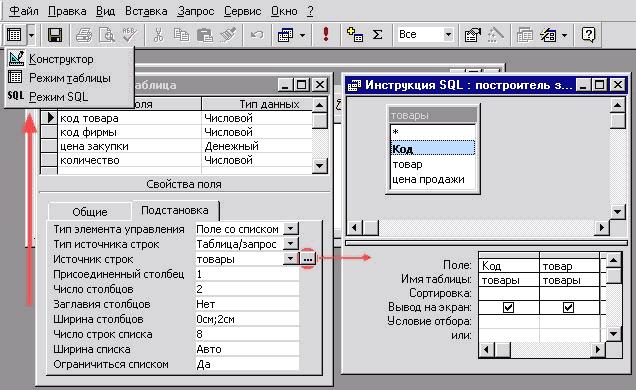This screenshot has height=390, width=636.
Task: Click the ellipsis builder button
Action: tap(308, 259)
